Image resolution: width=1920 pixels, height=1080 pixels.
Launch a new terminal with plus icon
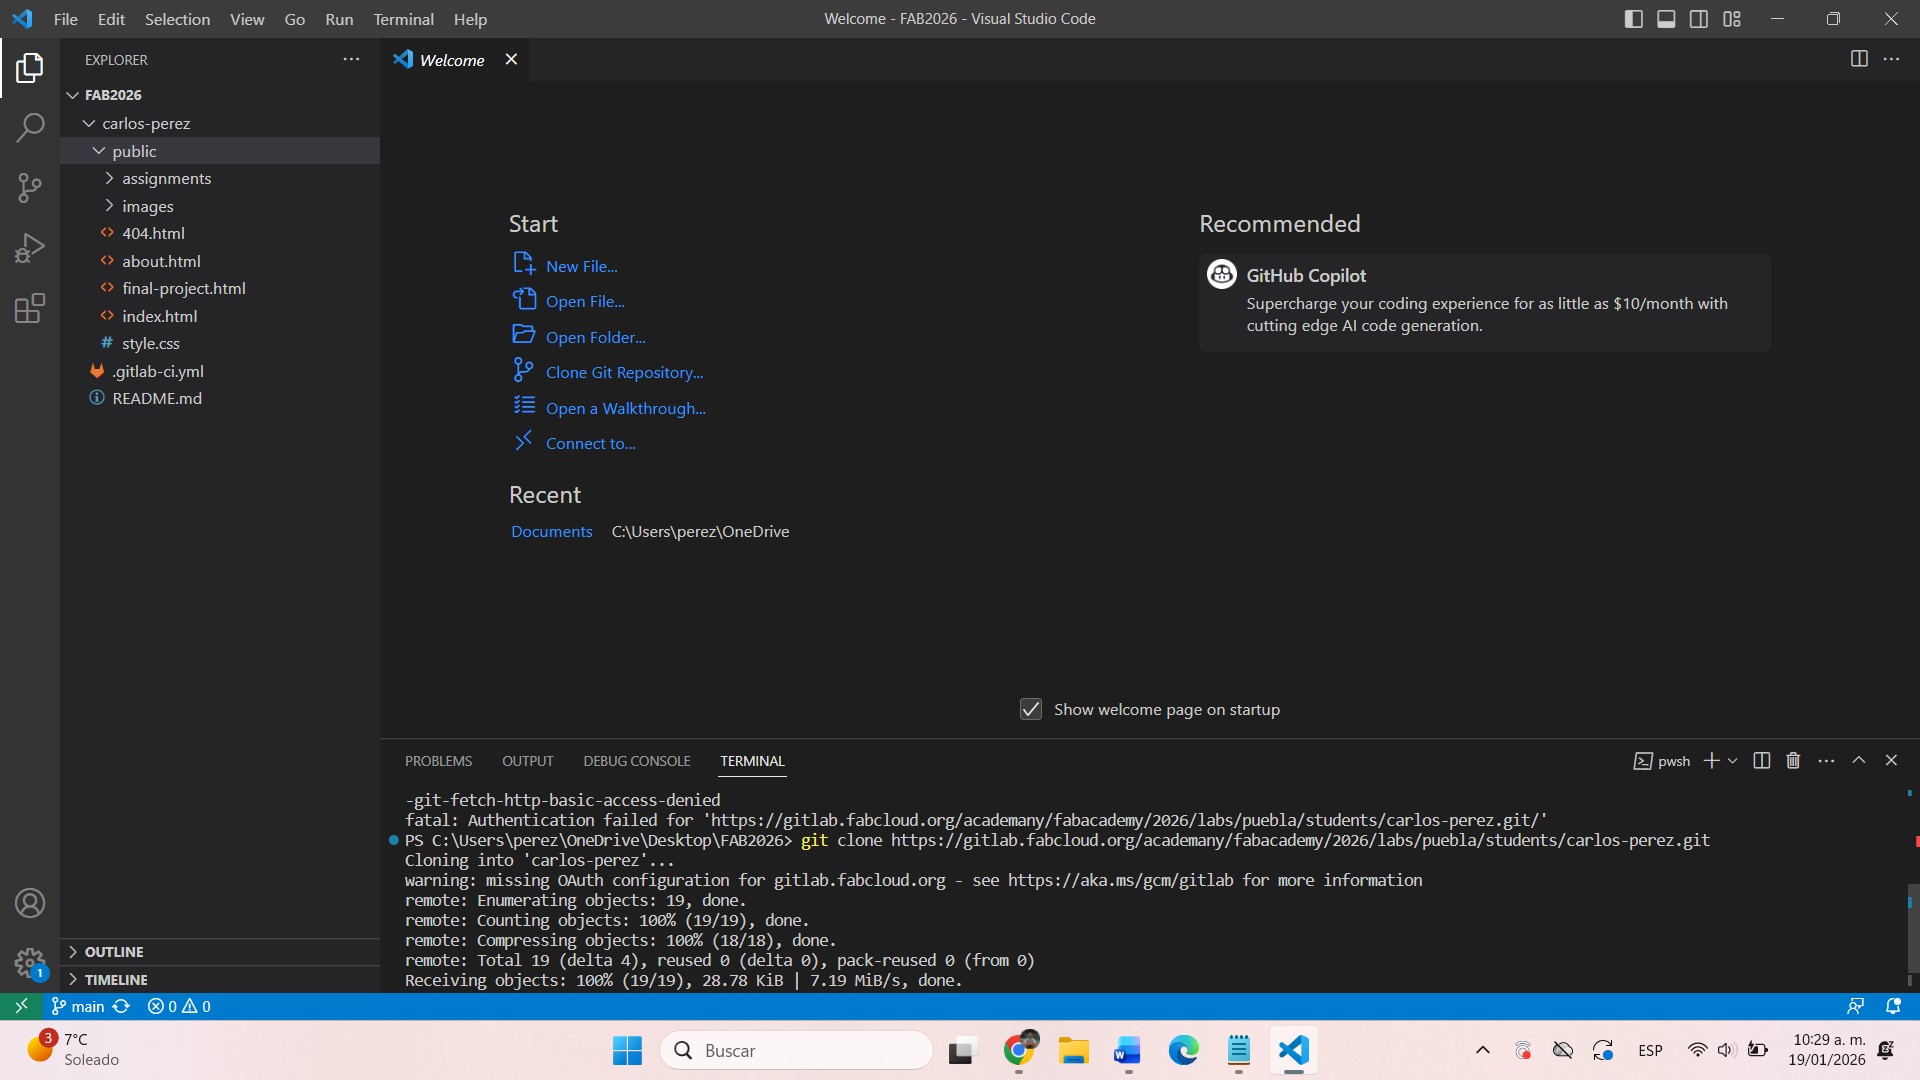[x=1712, y=760]
